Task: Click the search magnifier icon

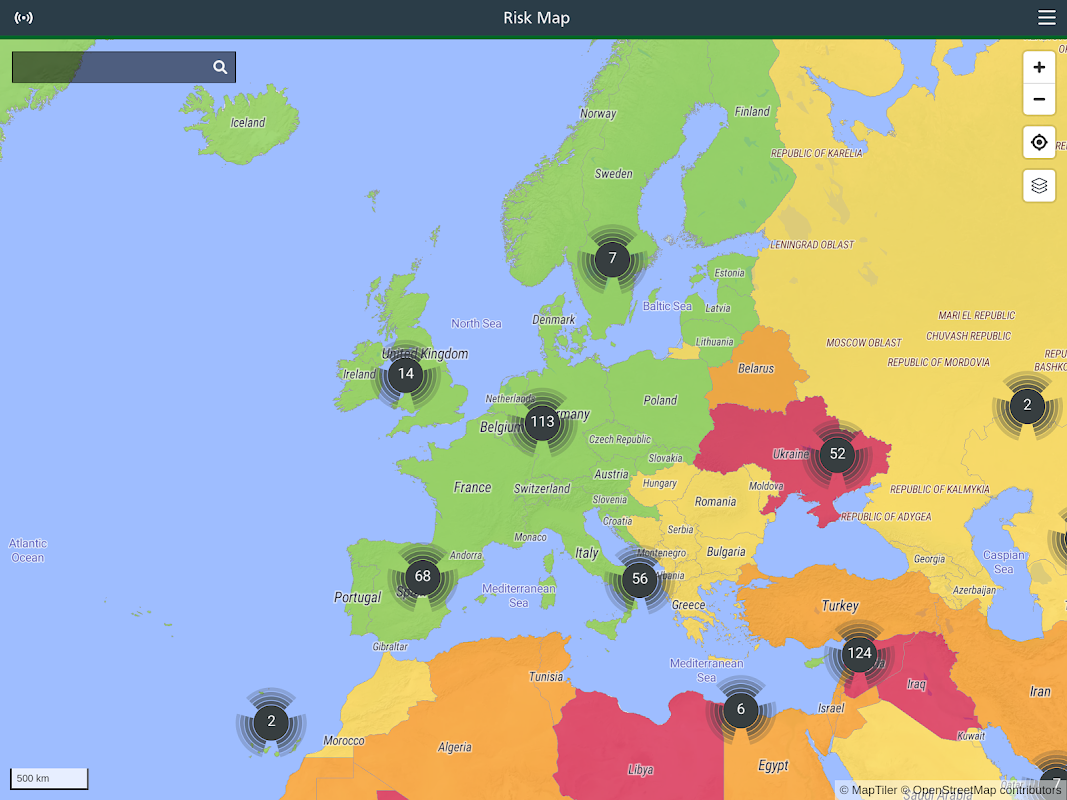Action: point(220,67)
